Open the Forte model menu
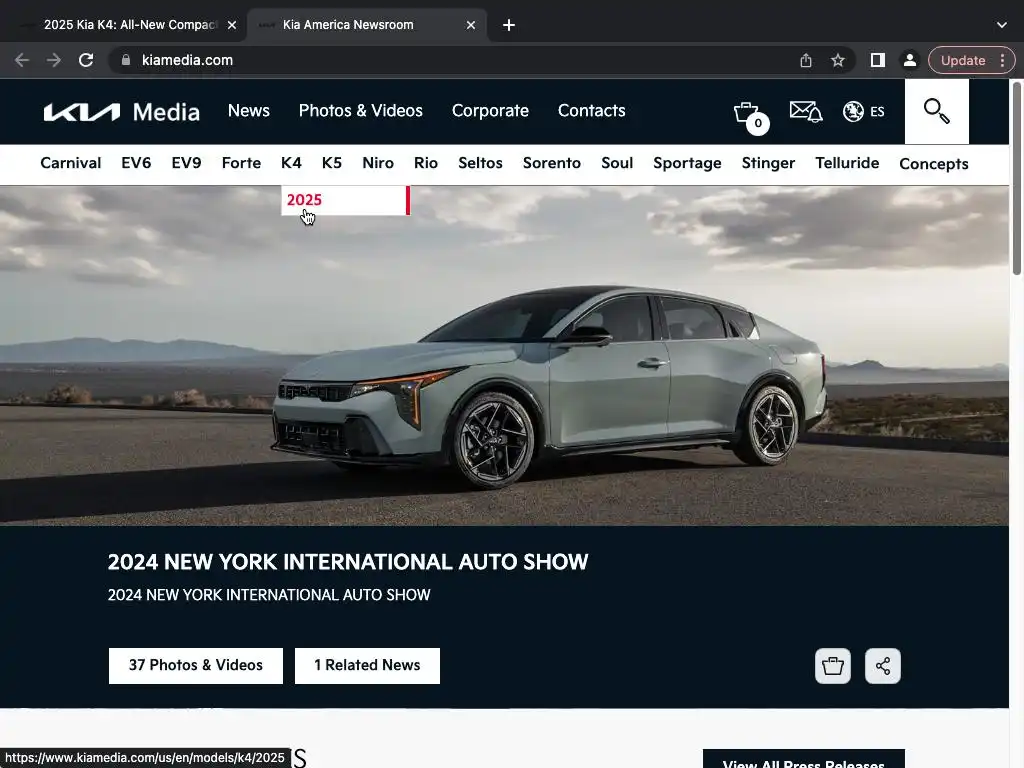1024x768 pixels. (x=241, y=163)
